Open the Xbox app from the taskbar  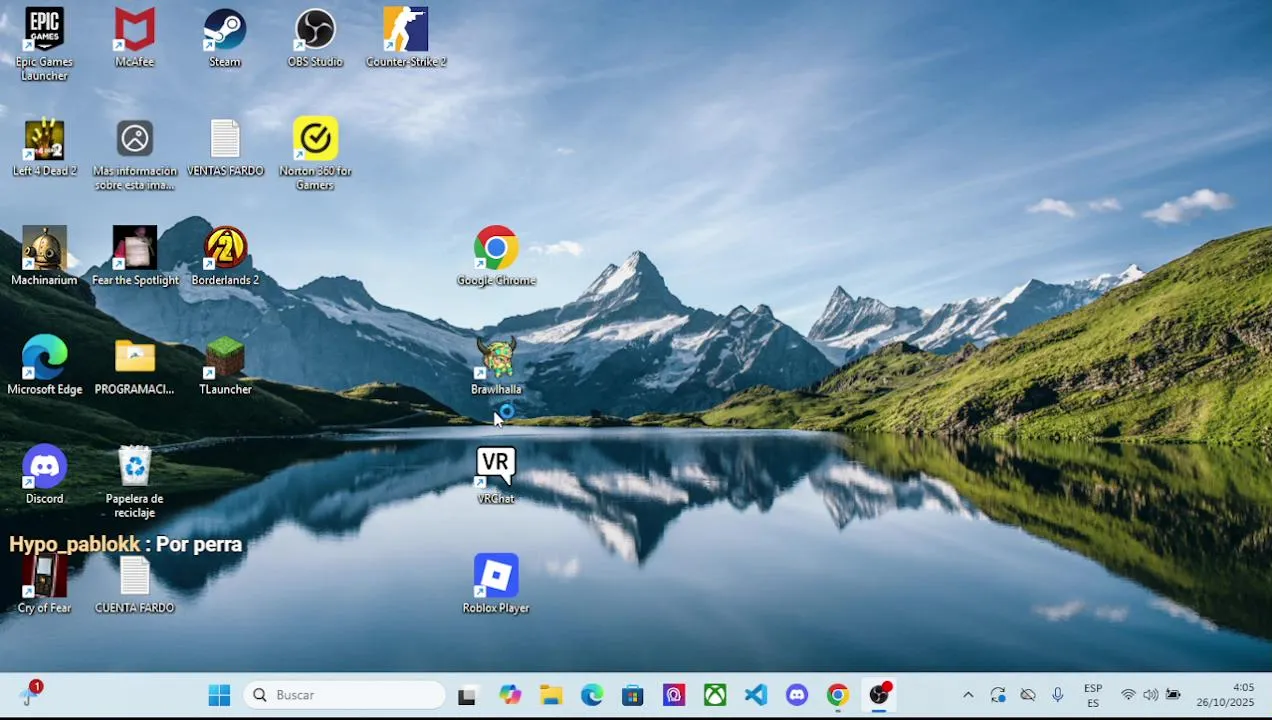pos(715,695)
